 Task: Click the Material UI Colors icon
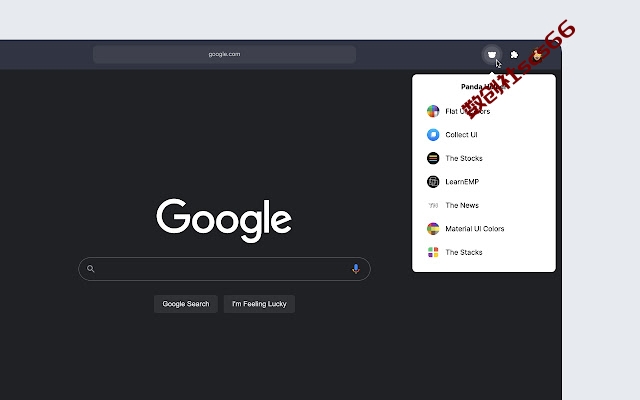pyautogui.click(x=433, y=229)
